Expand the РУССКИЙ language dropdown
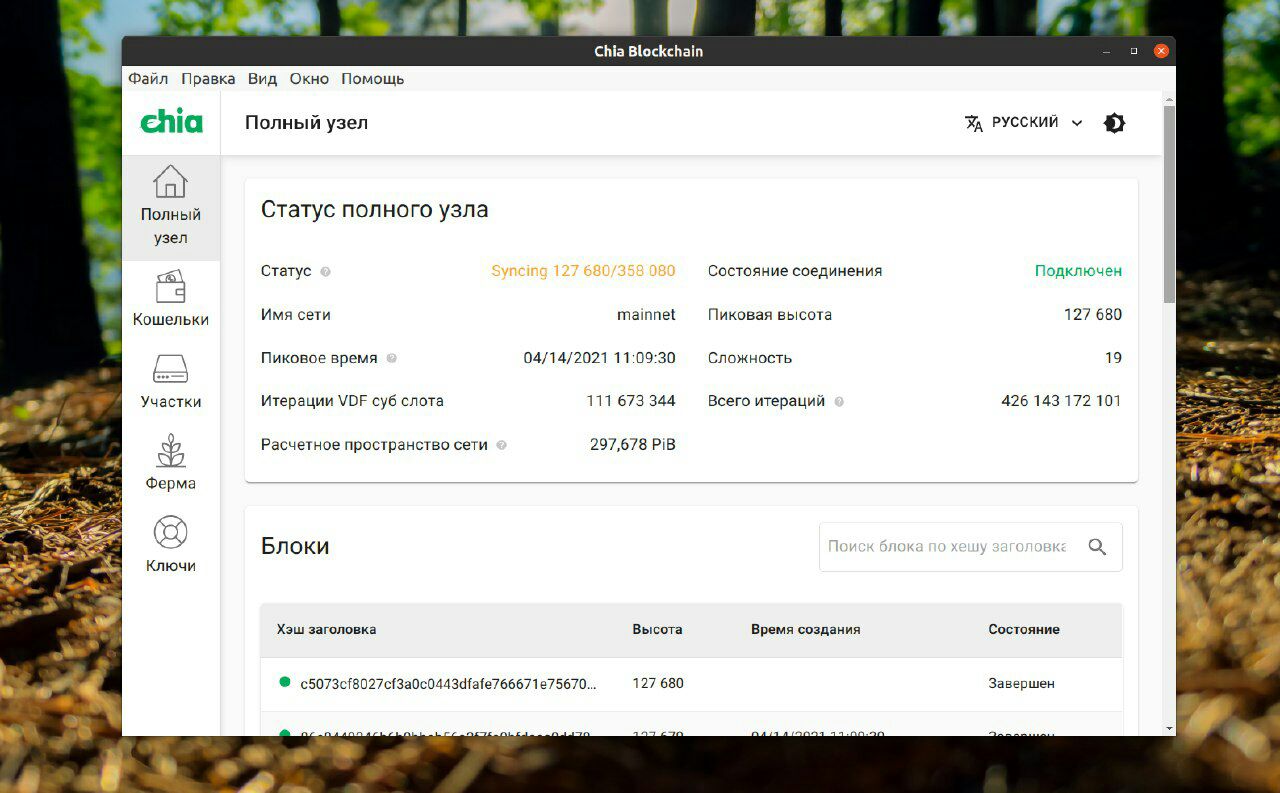1280x793 pixels. tap(1024, 123)
